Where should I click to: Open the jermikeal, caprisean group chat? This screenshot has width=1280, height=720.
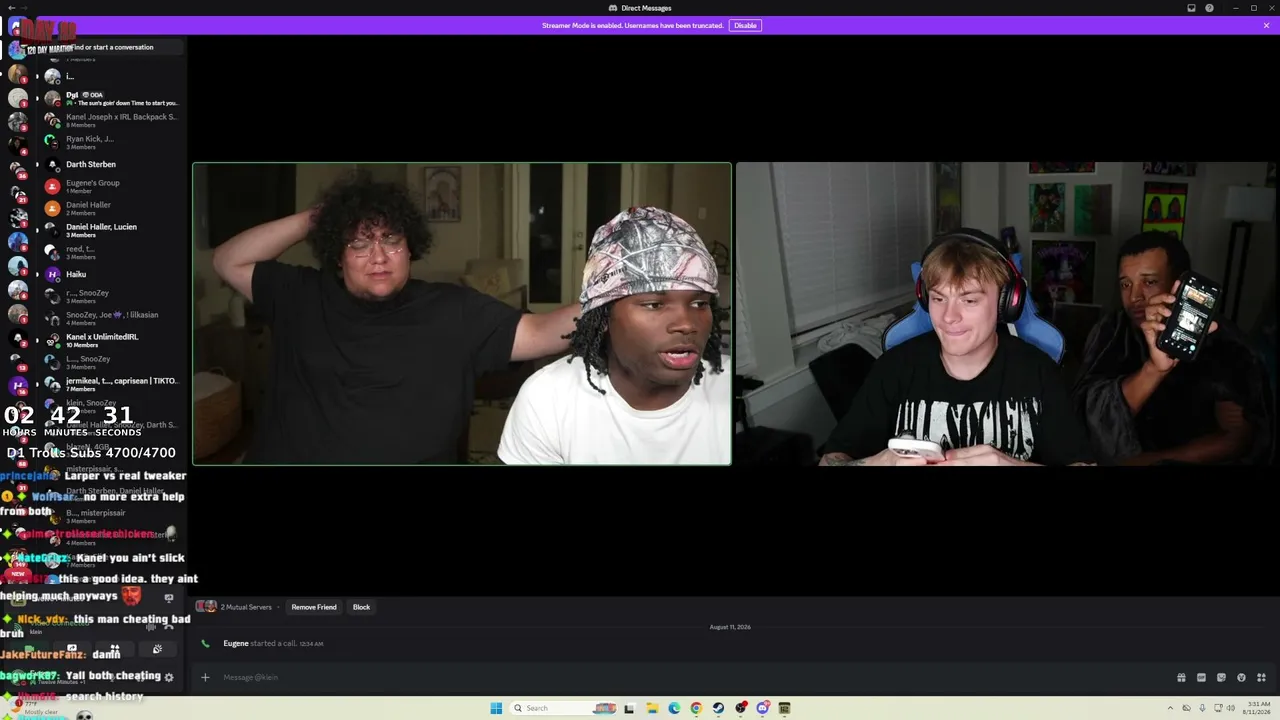tap(111, 384)
